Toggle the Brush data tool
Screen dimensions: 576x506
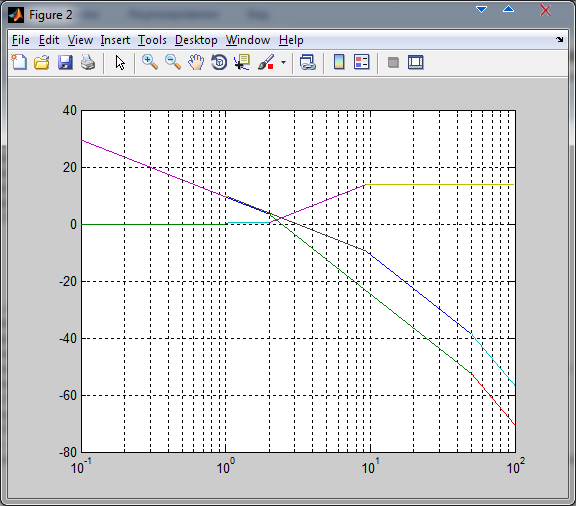point(266,62)
